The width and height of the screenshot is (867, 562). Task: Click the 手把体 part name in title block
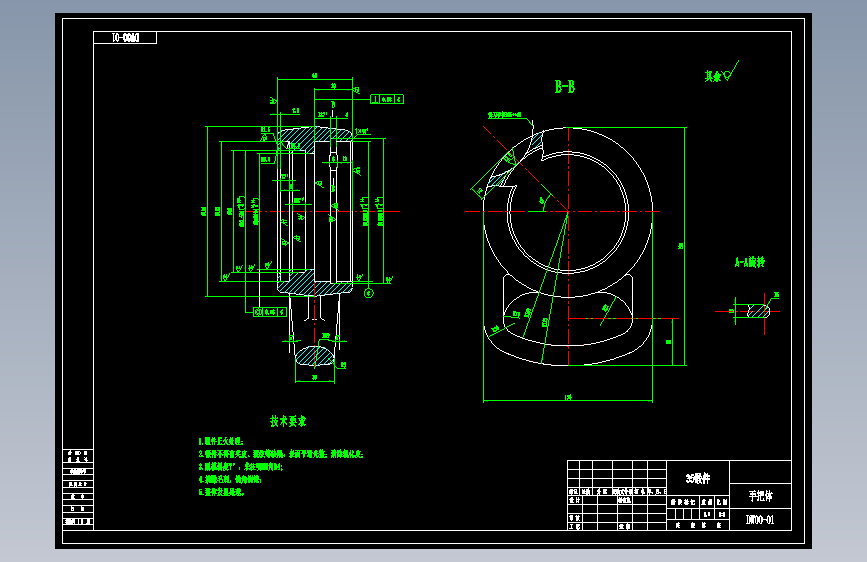coord(760,496)
